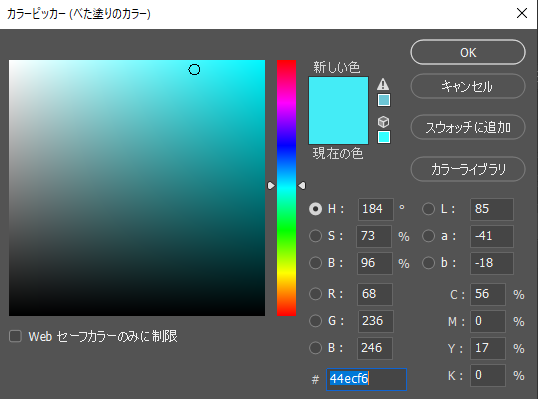
Task: Close the カラーピッカー dialog with the X
Action: coord(522,13)
